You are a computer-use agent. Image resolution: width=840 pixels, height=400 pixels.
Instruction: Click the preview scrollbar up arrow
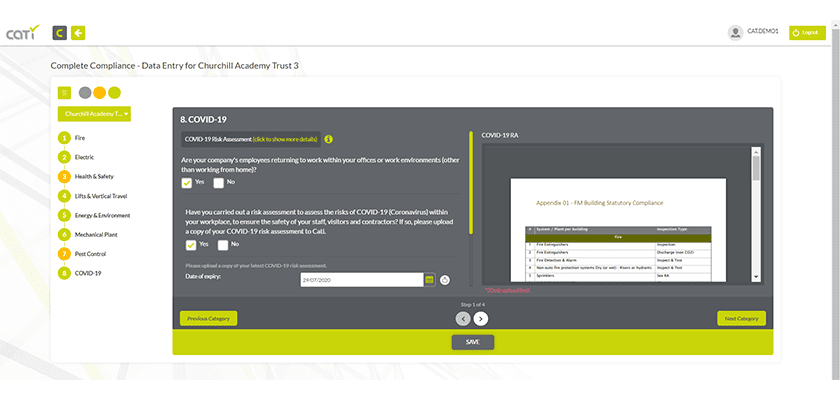(x=756, y=152)
